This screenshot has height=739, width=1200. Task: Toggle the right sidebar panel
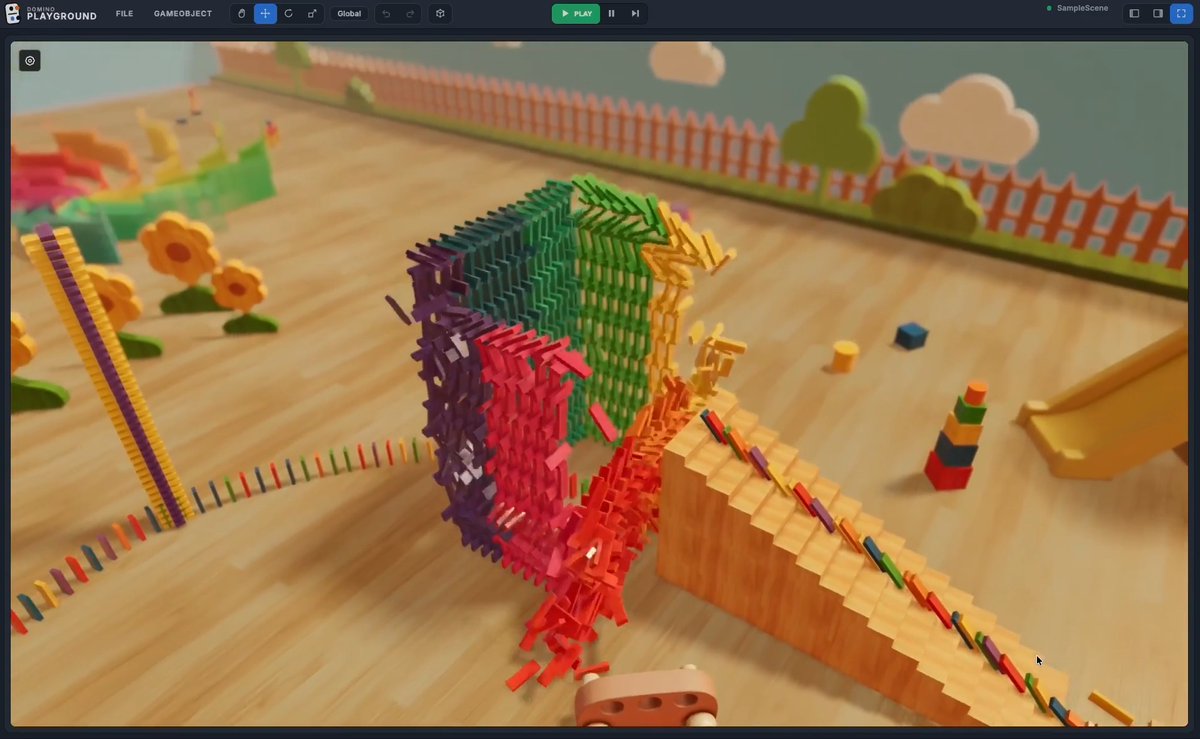click(1158, 14)
